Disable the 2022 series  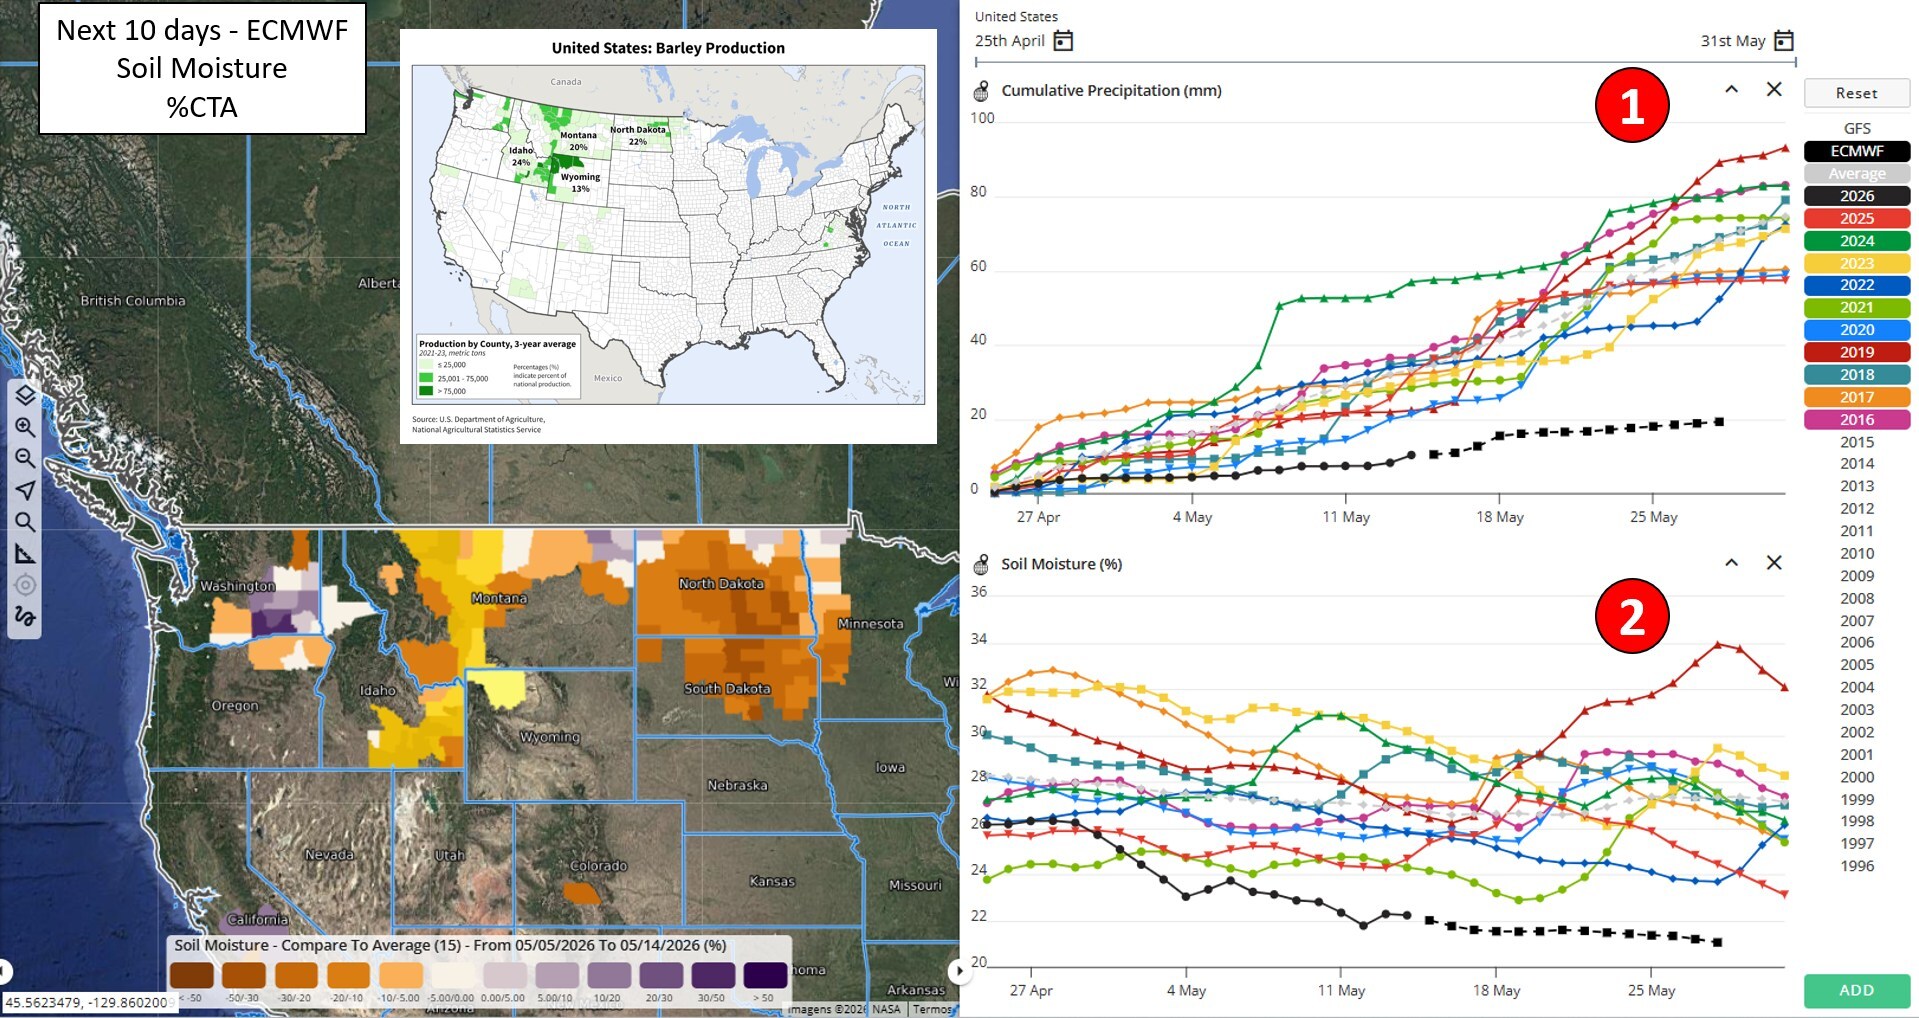(1857, 285)
